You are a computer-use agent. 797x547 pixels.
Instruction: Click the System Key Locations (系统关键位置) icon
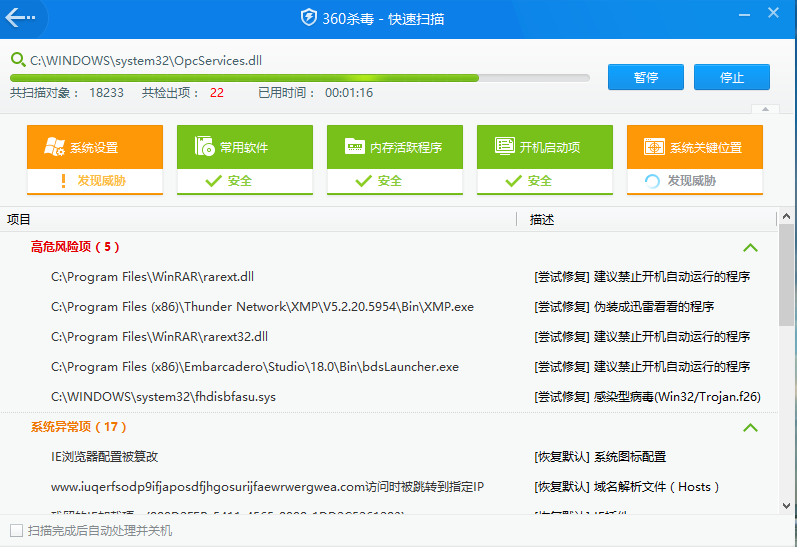pyautogui.click(x=654, y=147)
